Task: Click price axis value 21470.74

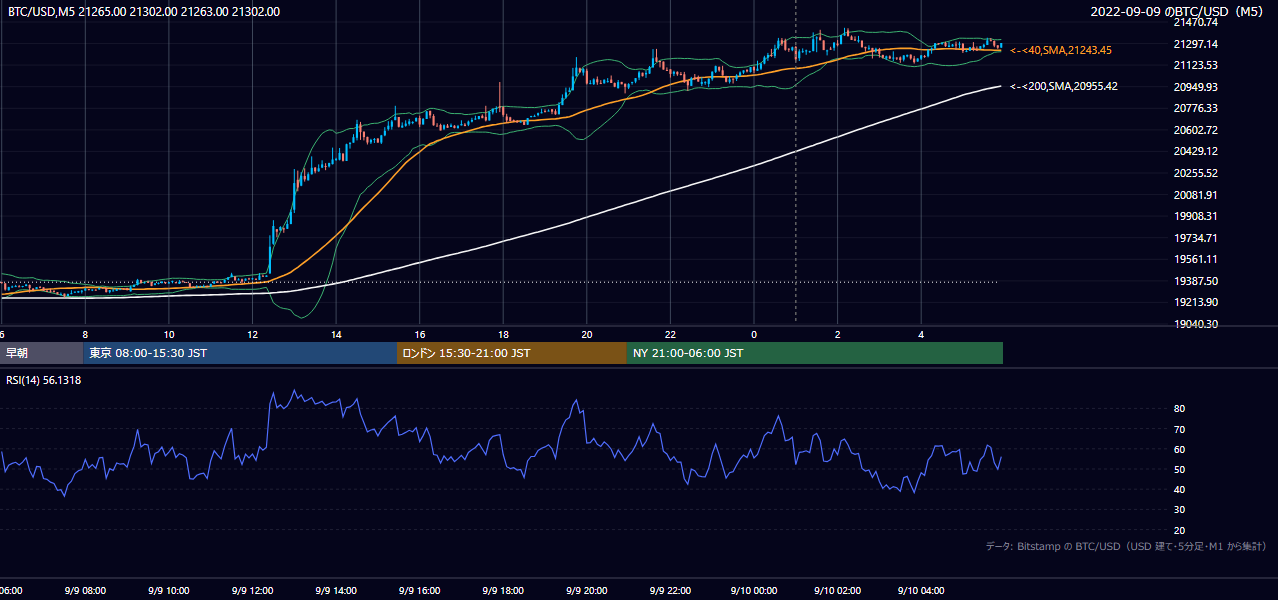Action: [1195, 22]
